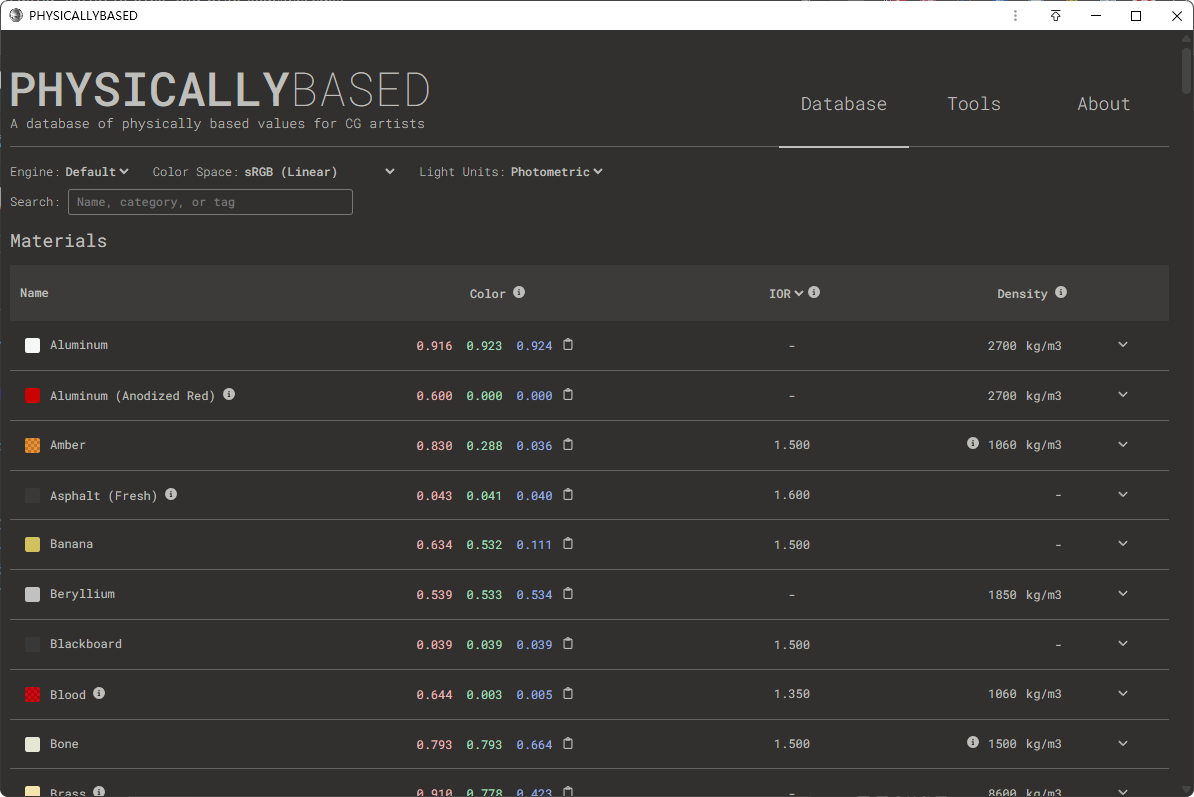
Task: Show info for the Color column header
Action: (x=519, y=293)
